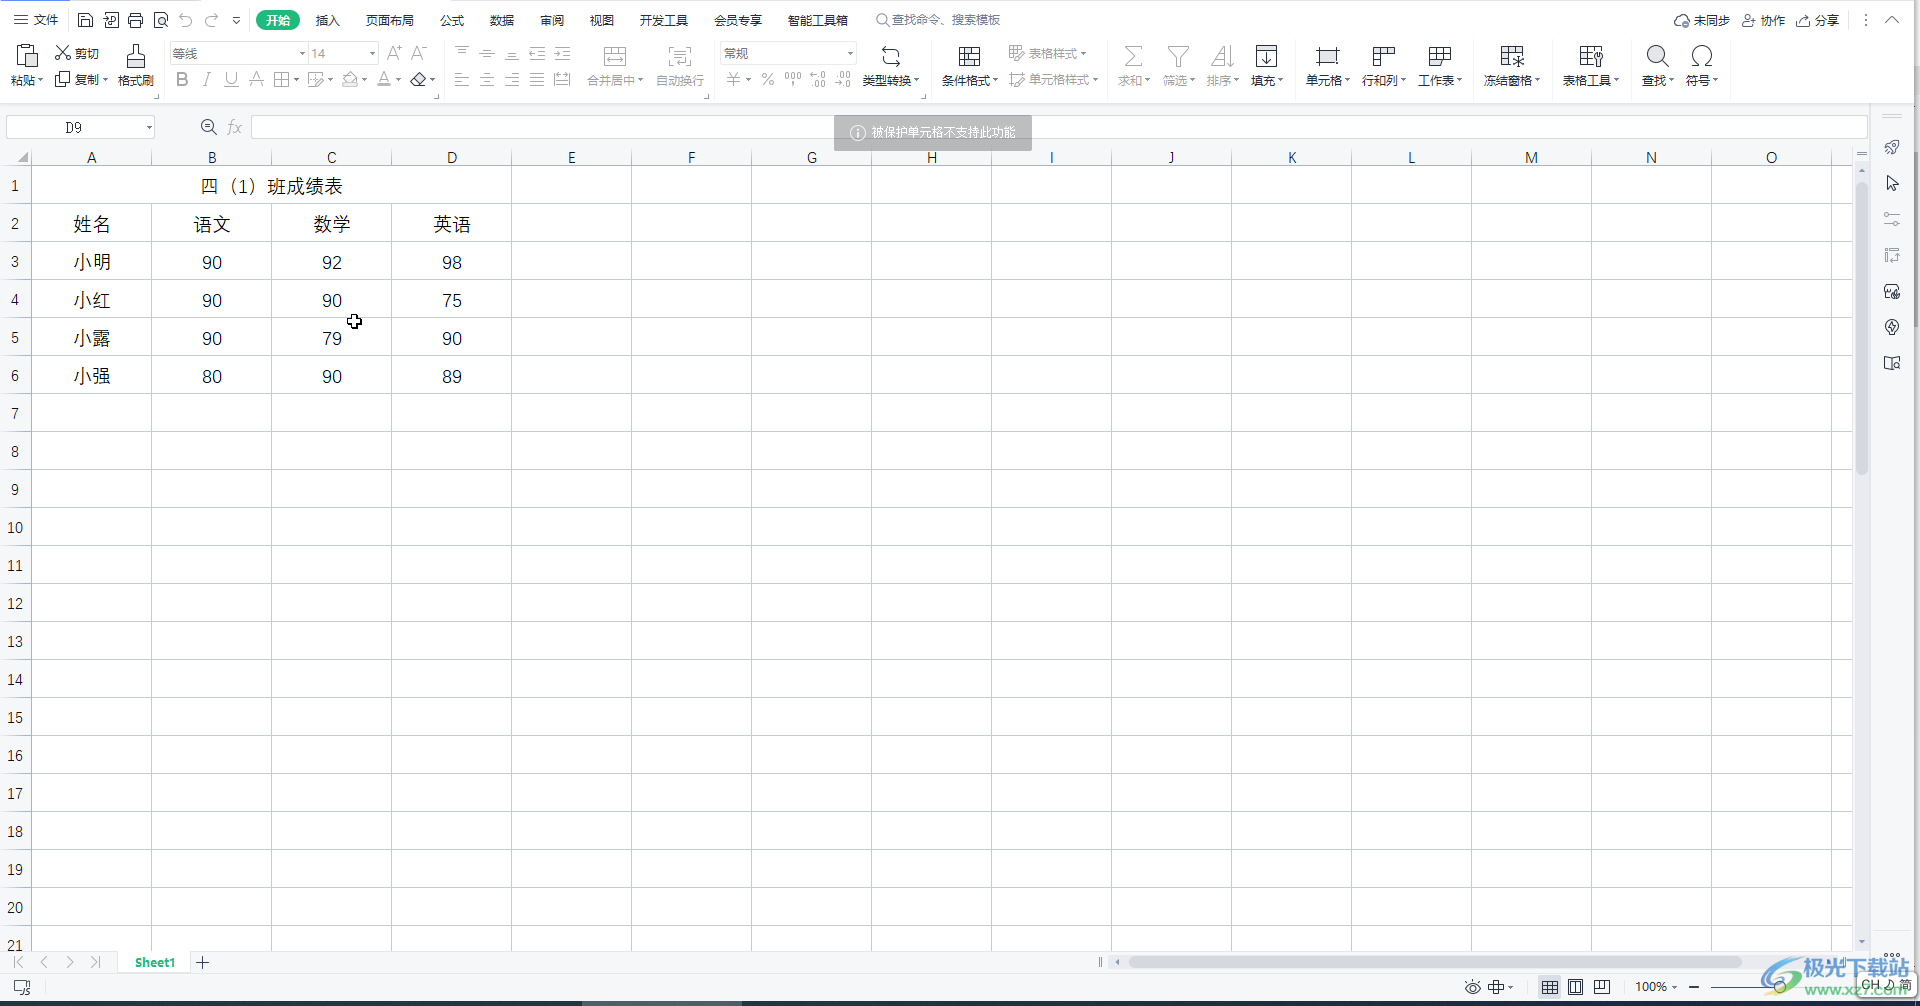
Task: Click the Share (分享) button
Action: pyautogui.click(x=1818, y=20)
